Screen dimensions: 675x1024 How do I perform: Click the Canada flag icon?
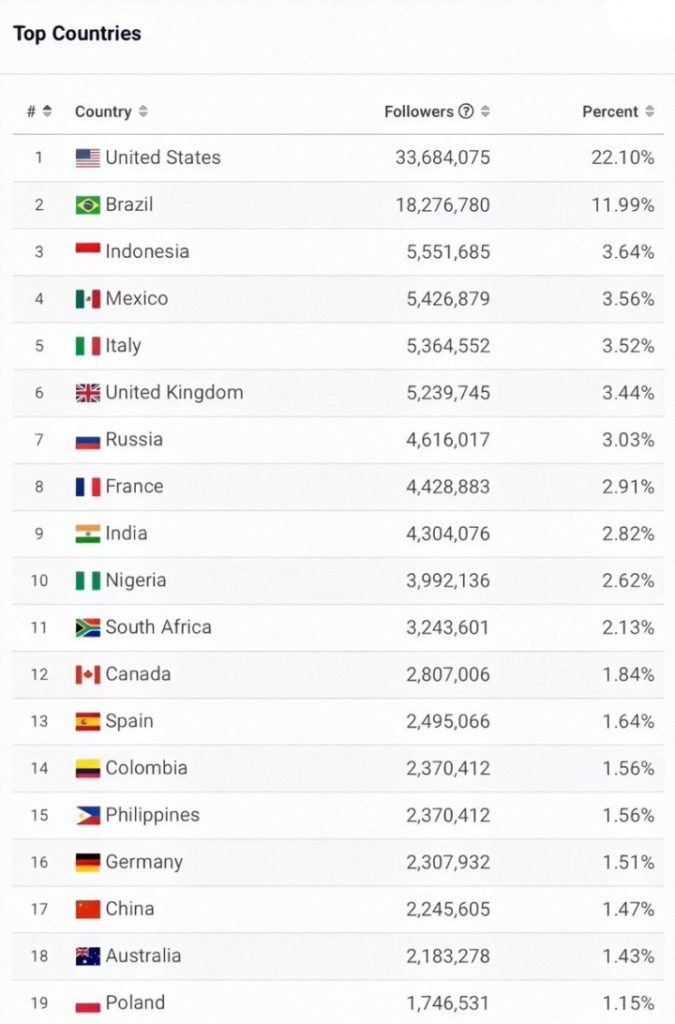tap(87, 675)
